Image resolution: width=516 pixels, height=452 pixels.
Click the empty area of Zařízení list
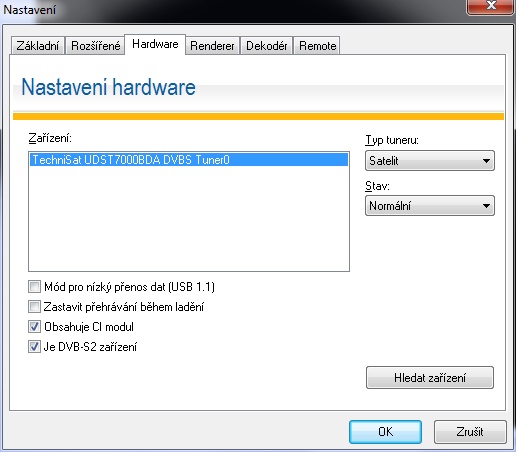[189, 218]
